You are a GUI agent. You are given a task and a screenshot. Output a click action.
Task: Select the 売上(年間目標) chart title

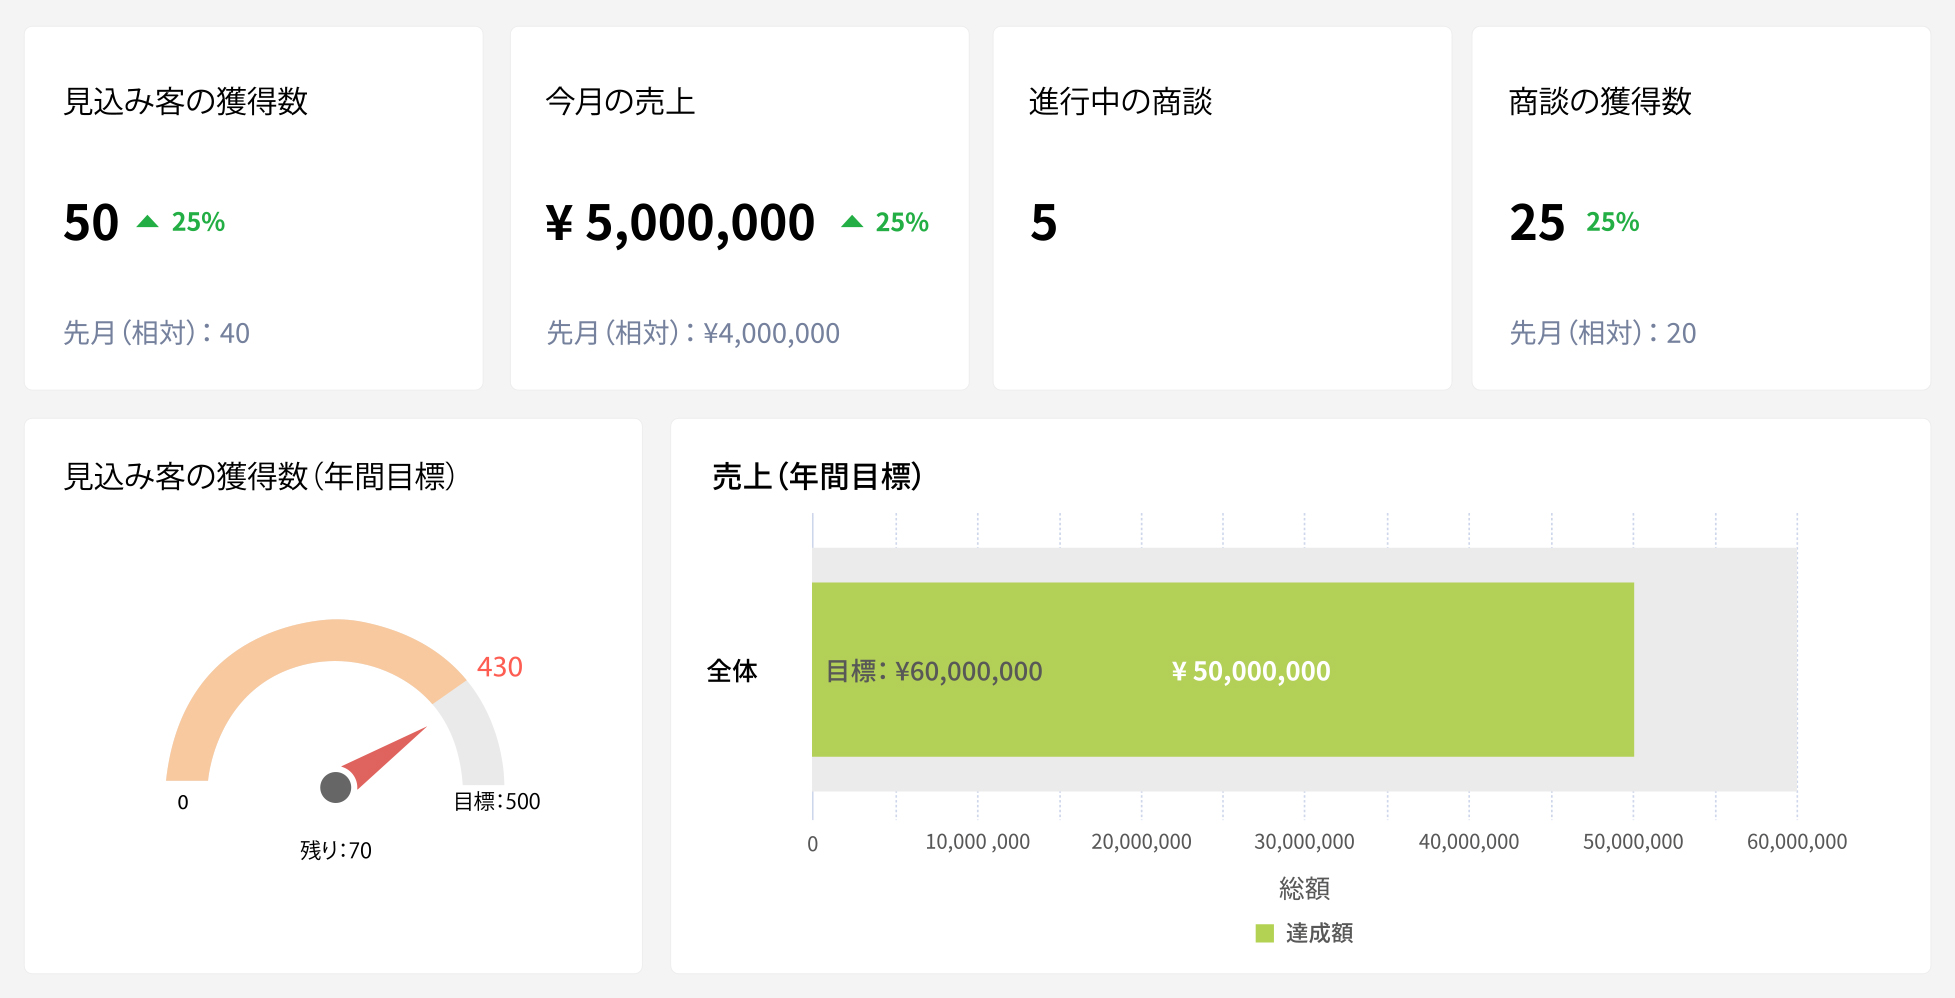point(816,476)
